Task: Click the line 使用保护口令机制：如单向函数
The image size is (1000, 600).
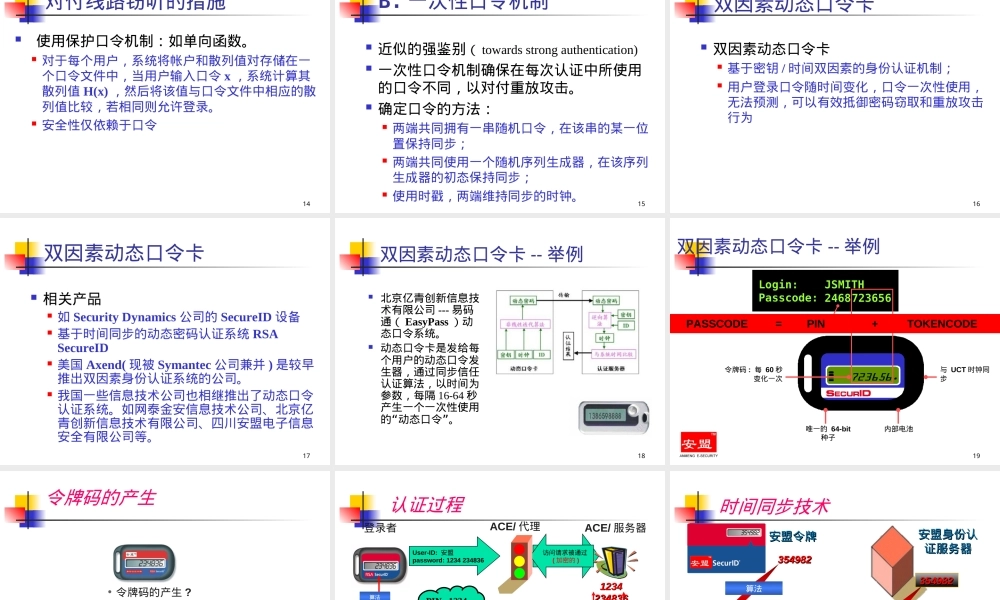Action: coord(143,41)
